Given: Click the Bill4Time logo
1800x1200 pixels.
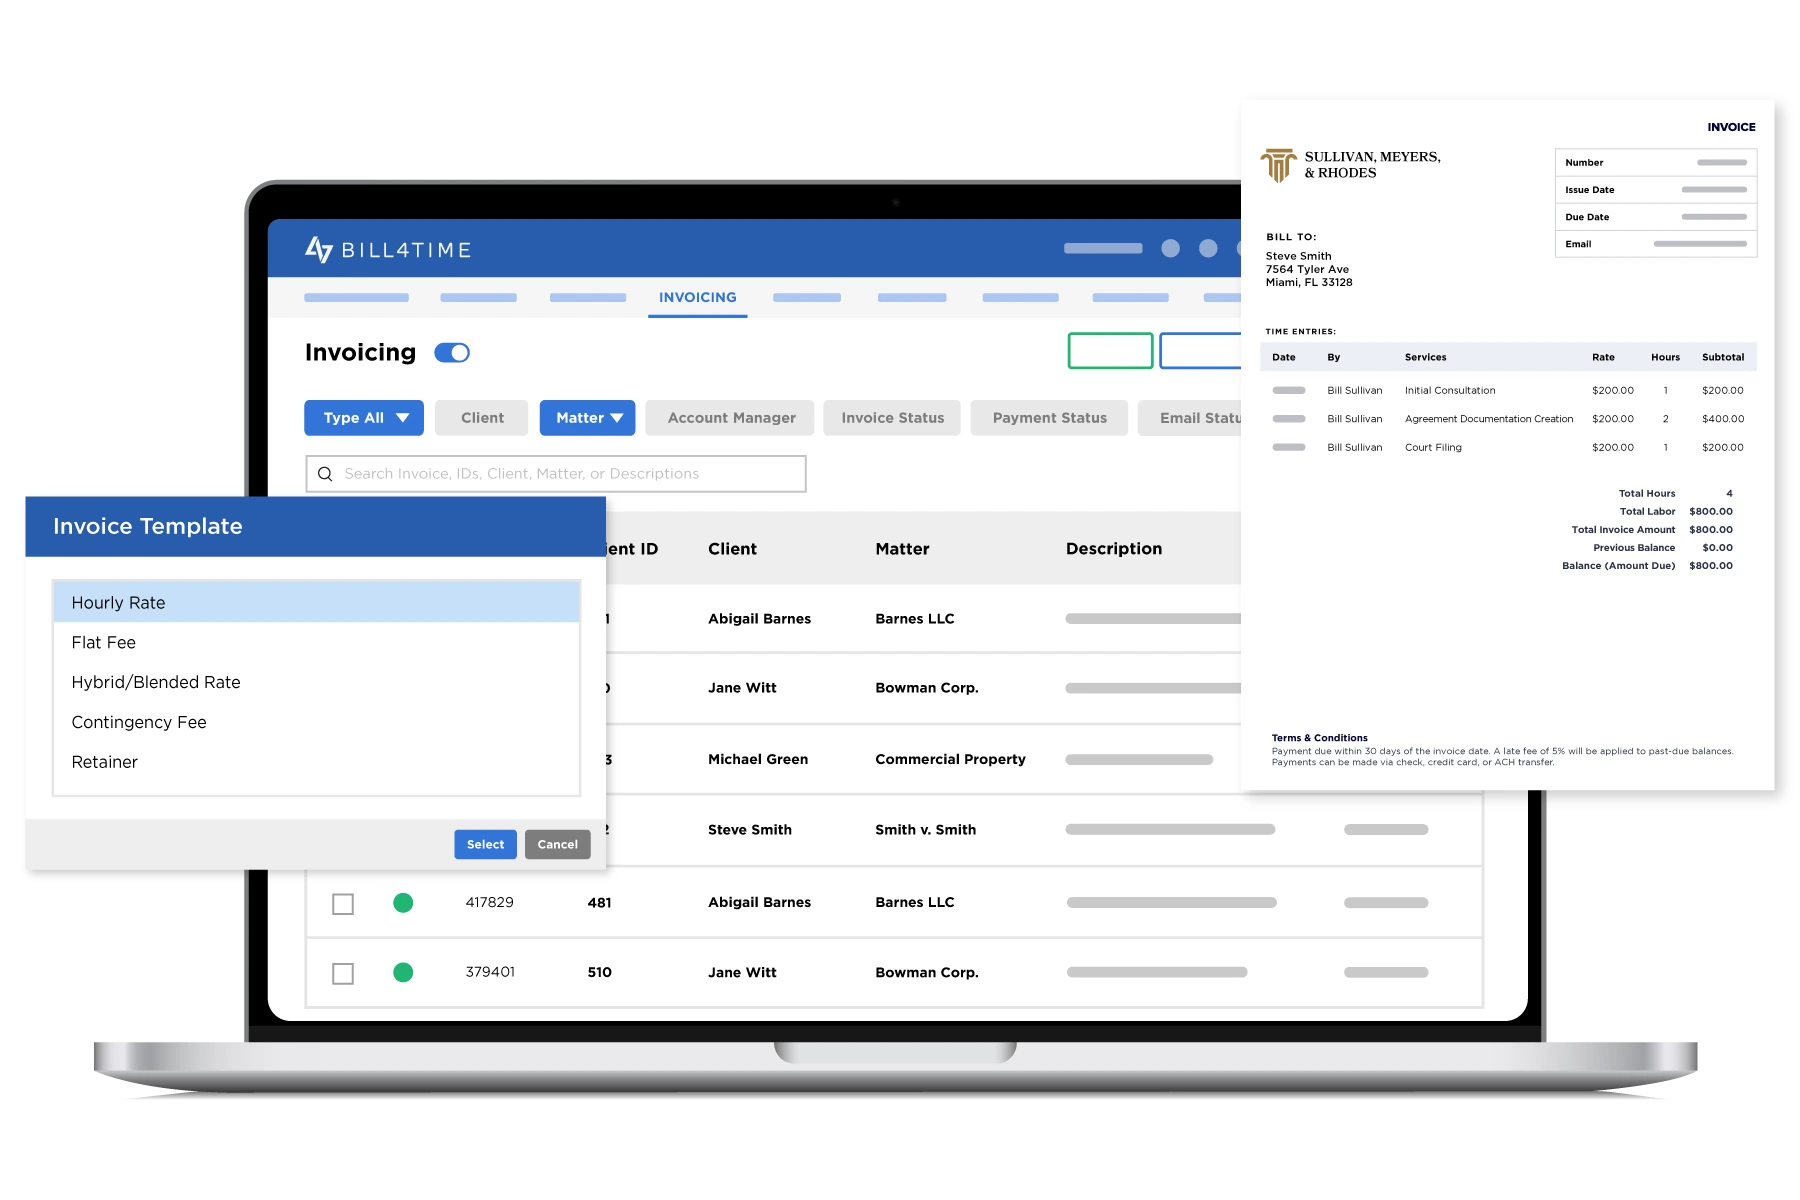Looking at the screenshot, I should point(387,249).
